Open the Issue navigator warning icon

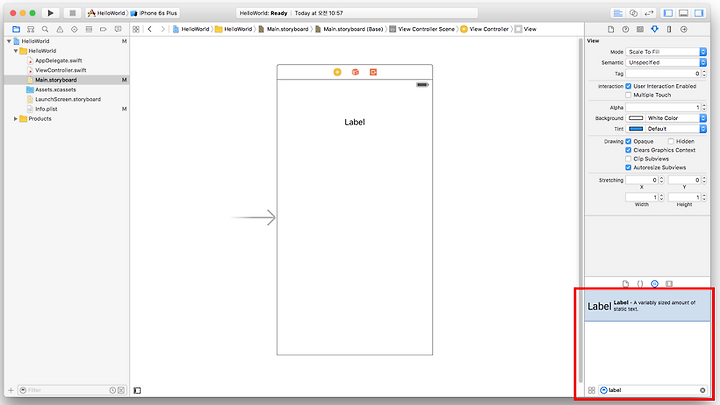[60, 29]
